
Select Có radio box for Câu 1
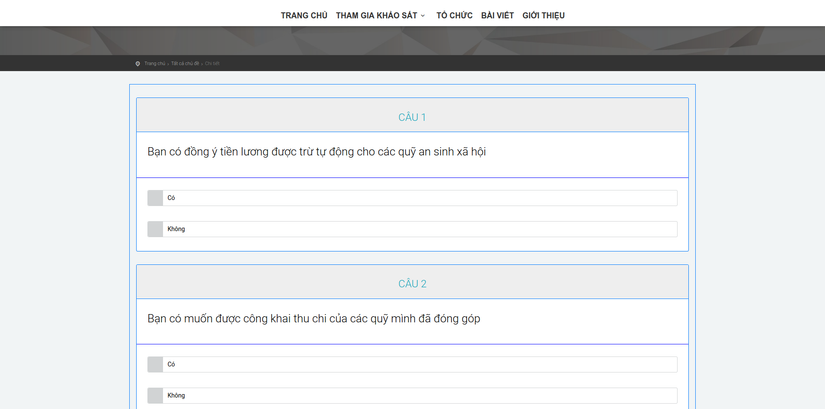point(155,198)
